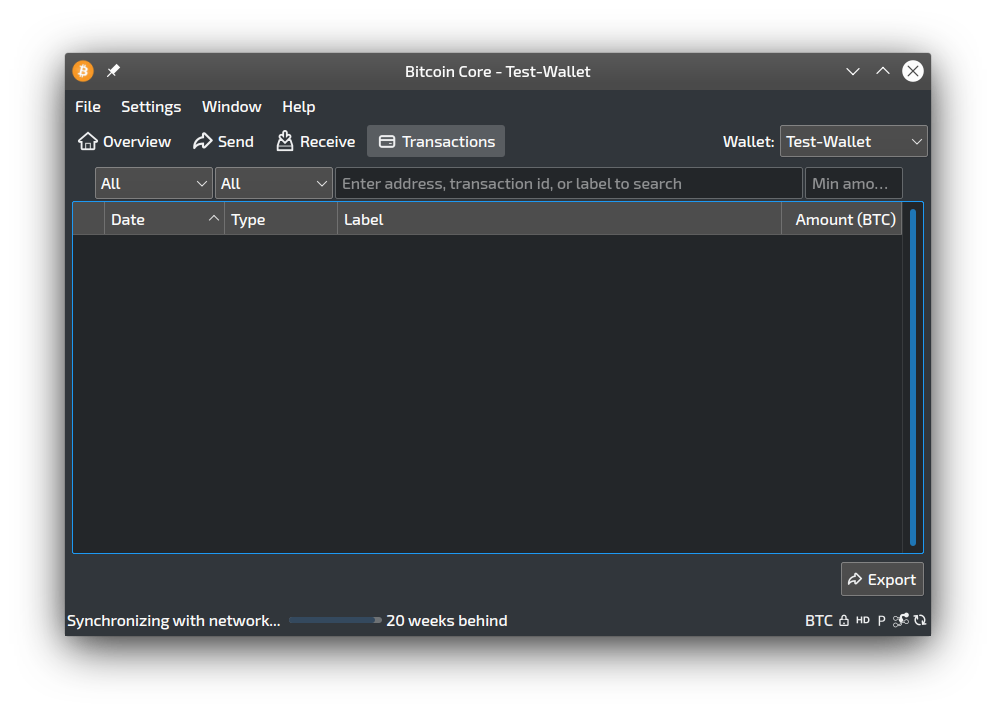The height and width of the screenshot is (713, 996).
Task: Click the 'Wallet:' label
Action: click(748, 141)
